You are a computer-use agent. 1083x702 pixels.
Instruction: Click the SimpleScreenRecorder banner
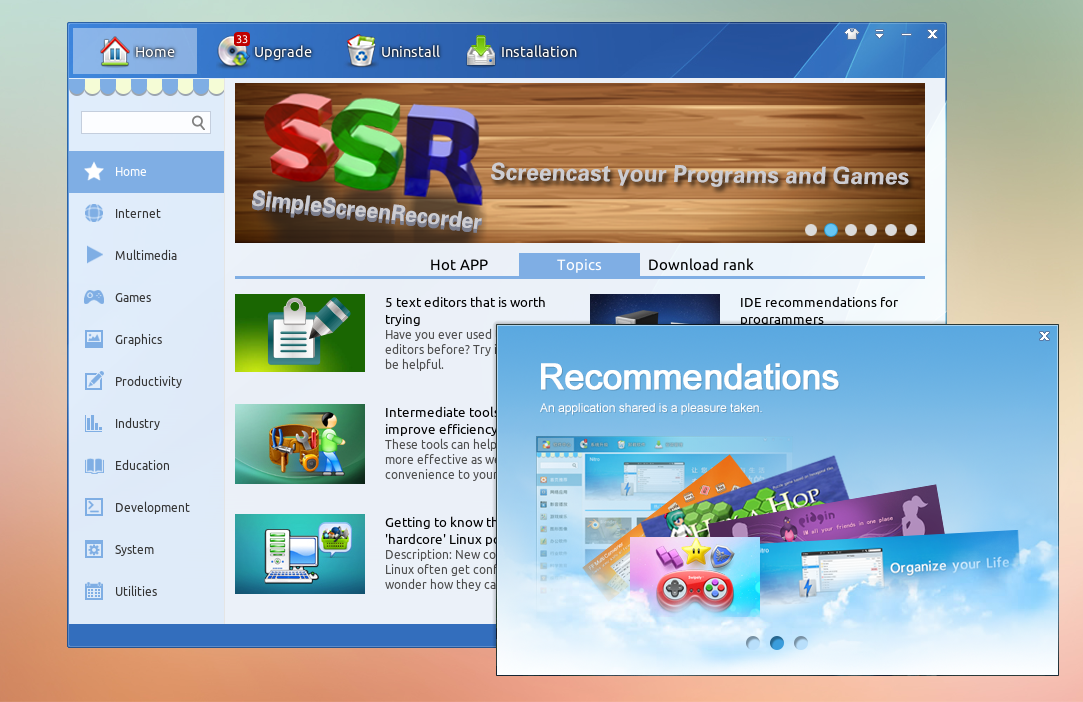tap(579, 163)
